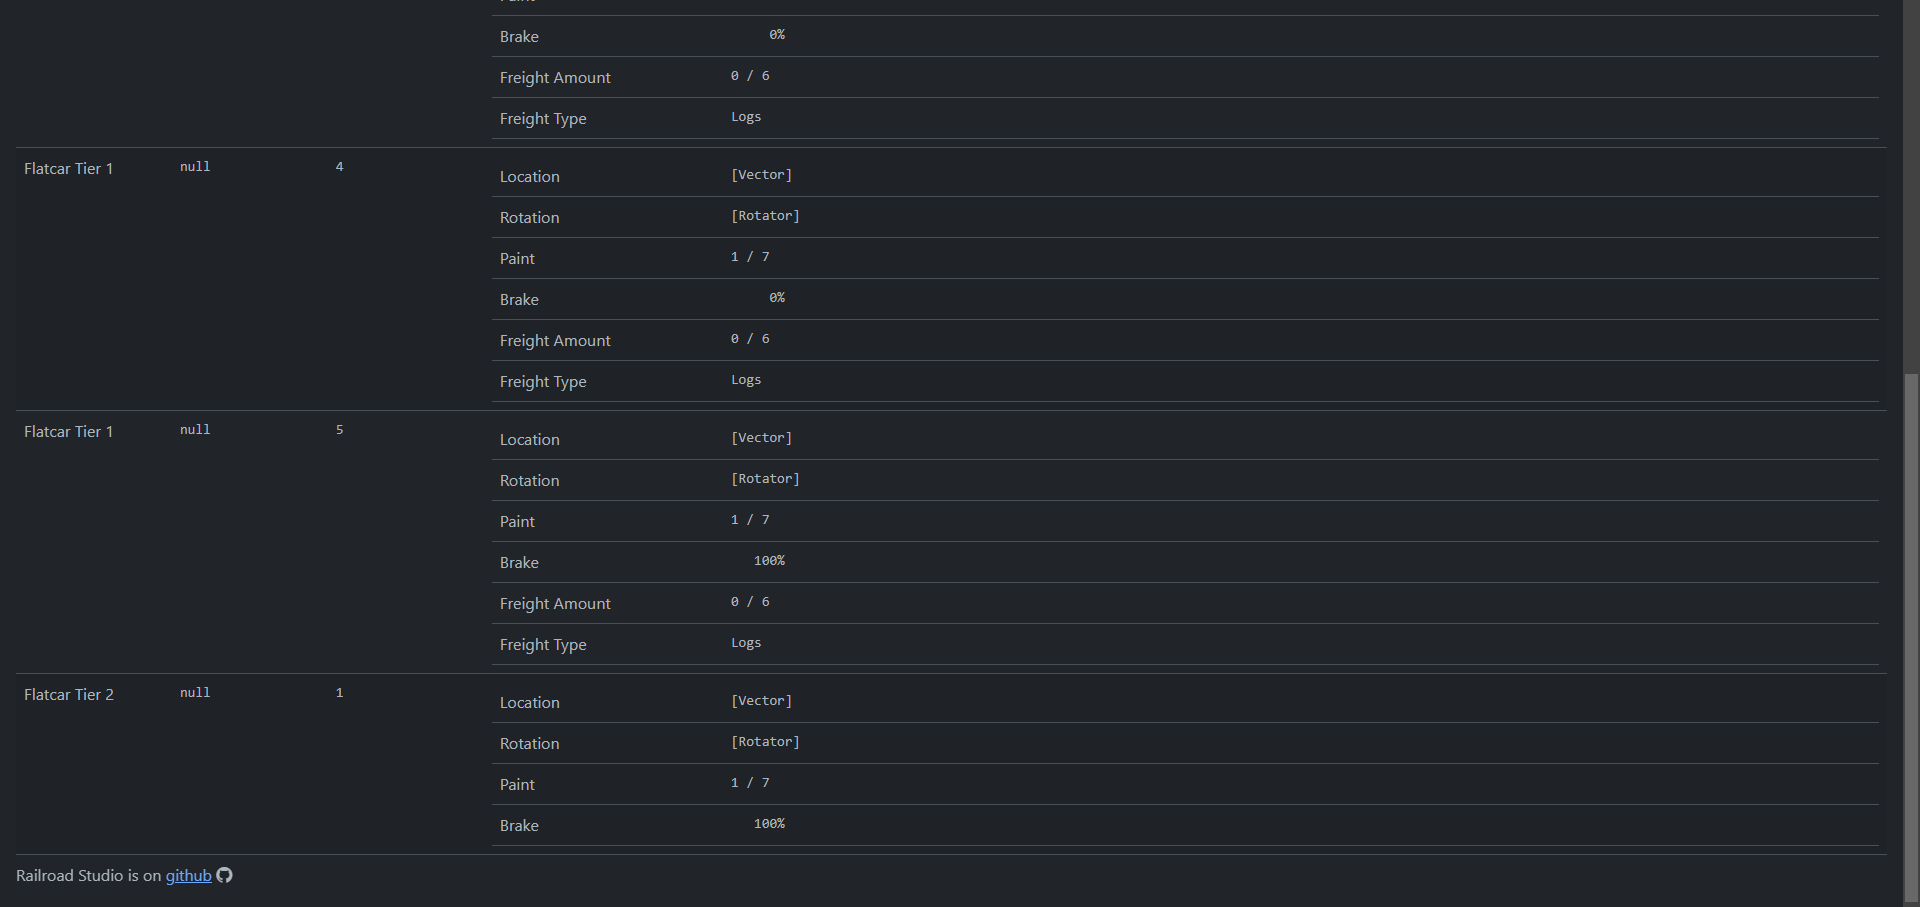Select the Flatcar Tier 2 row header
This screenshot has height=907, width=1920.
click(x=68, y=694)
